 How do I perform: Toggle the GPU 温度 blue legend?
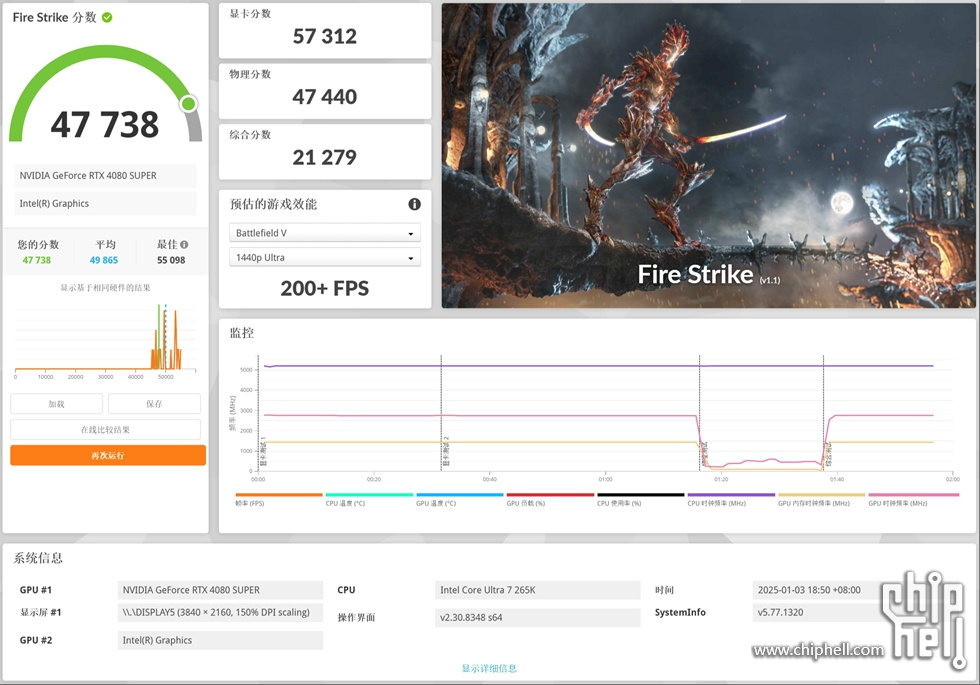point(460,495)
